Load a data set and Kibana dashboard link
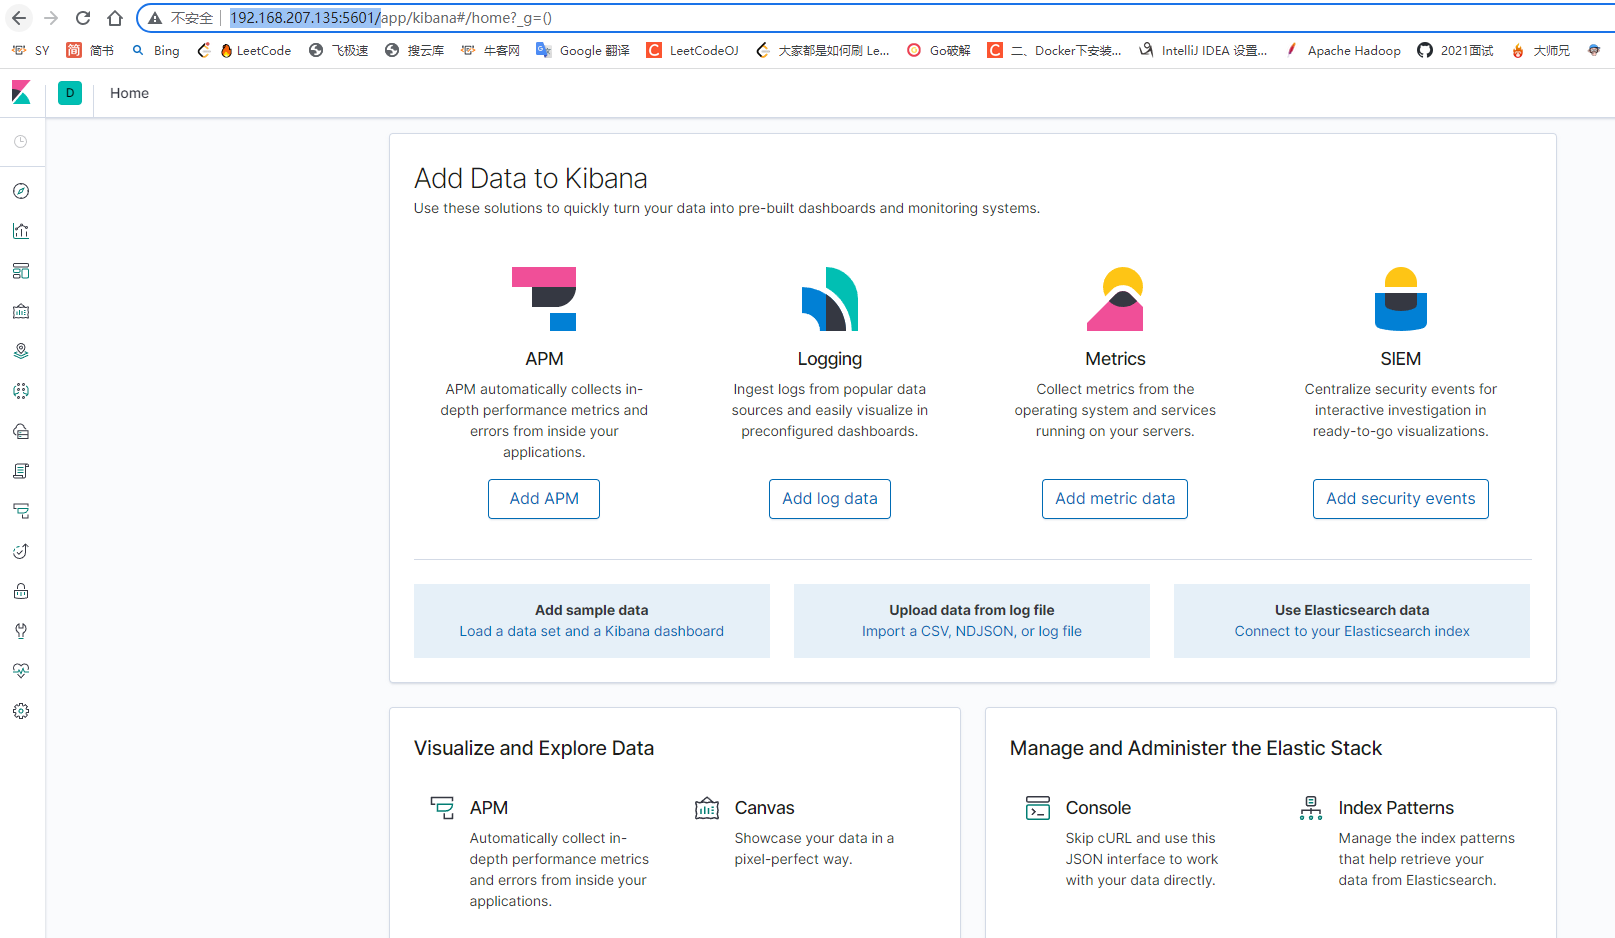1615x938 pixels. pyautogui.click(x=592, y=632)
